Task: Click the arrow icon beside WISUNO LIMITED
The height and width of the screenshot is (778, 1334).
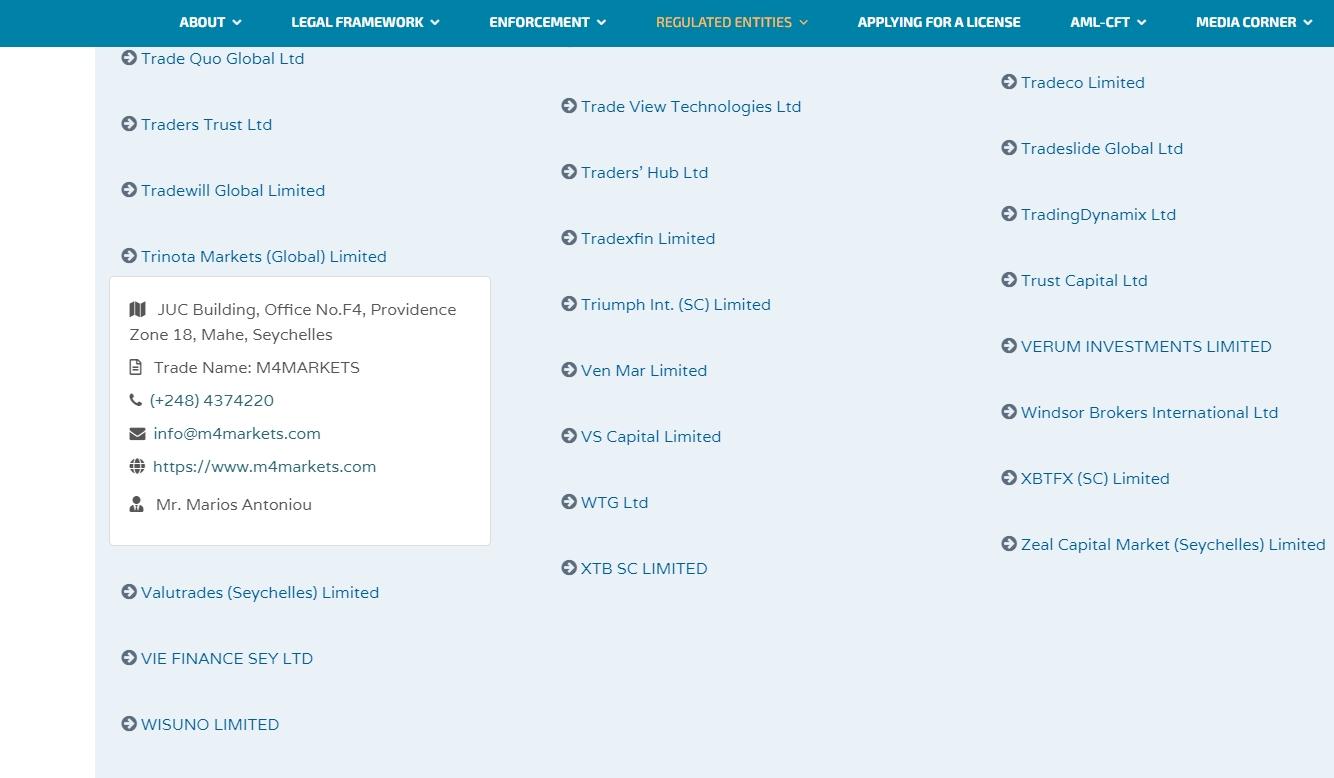Action: tap(129, 724)
